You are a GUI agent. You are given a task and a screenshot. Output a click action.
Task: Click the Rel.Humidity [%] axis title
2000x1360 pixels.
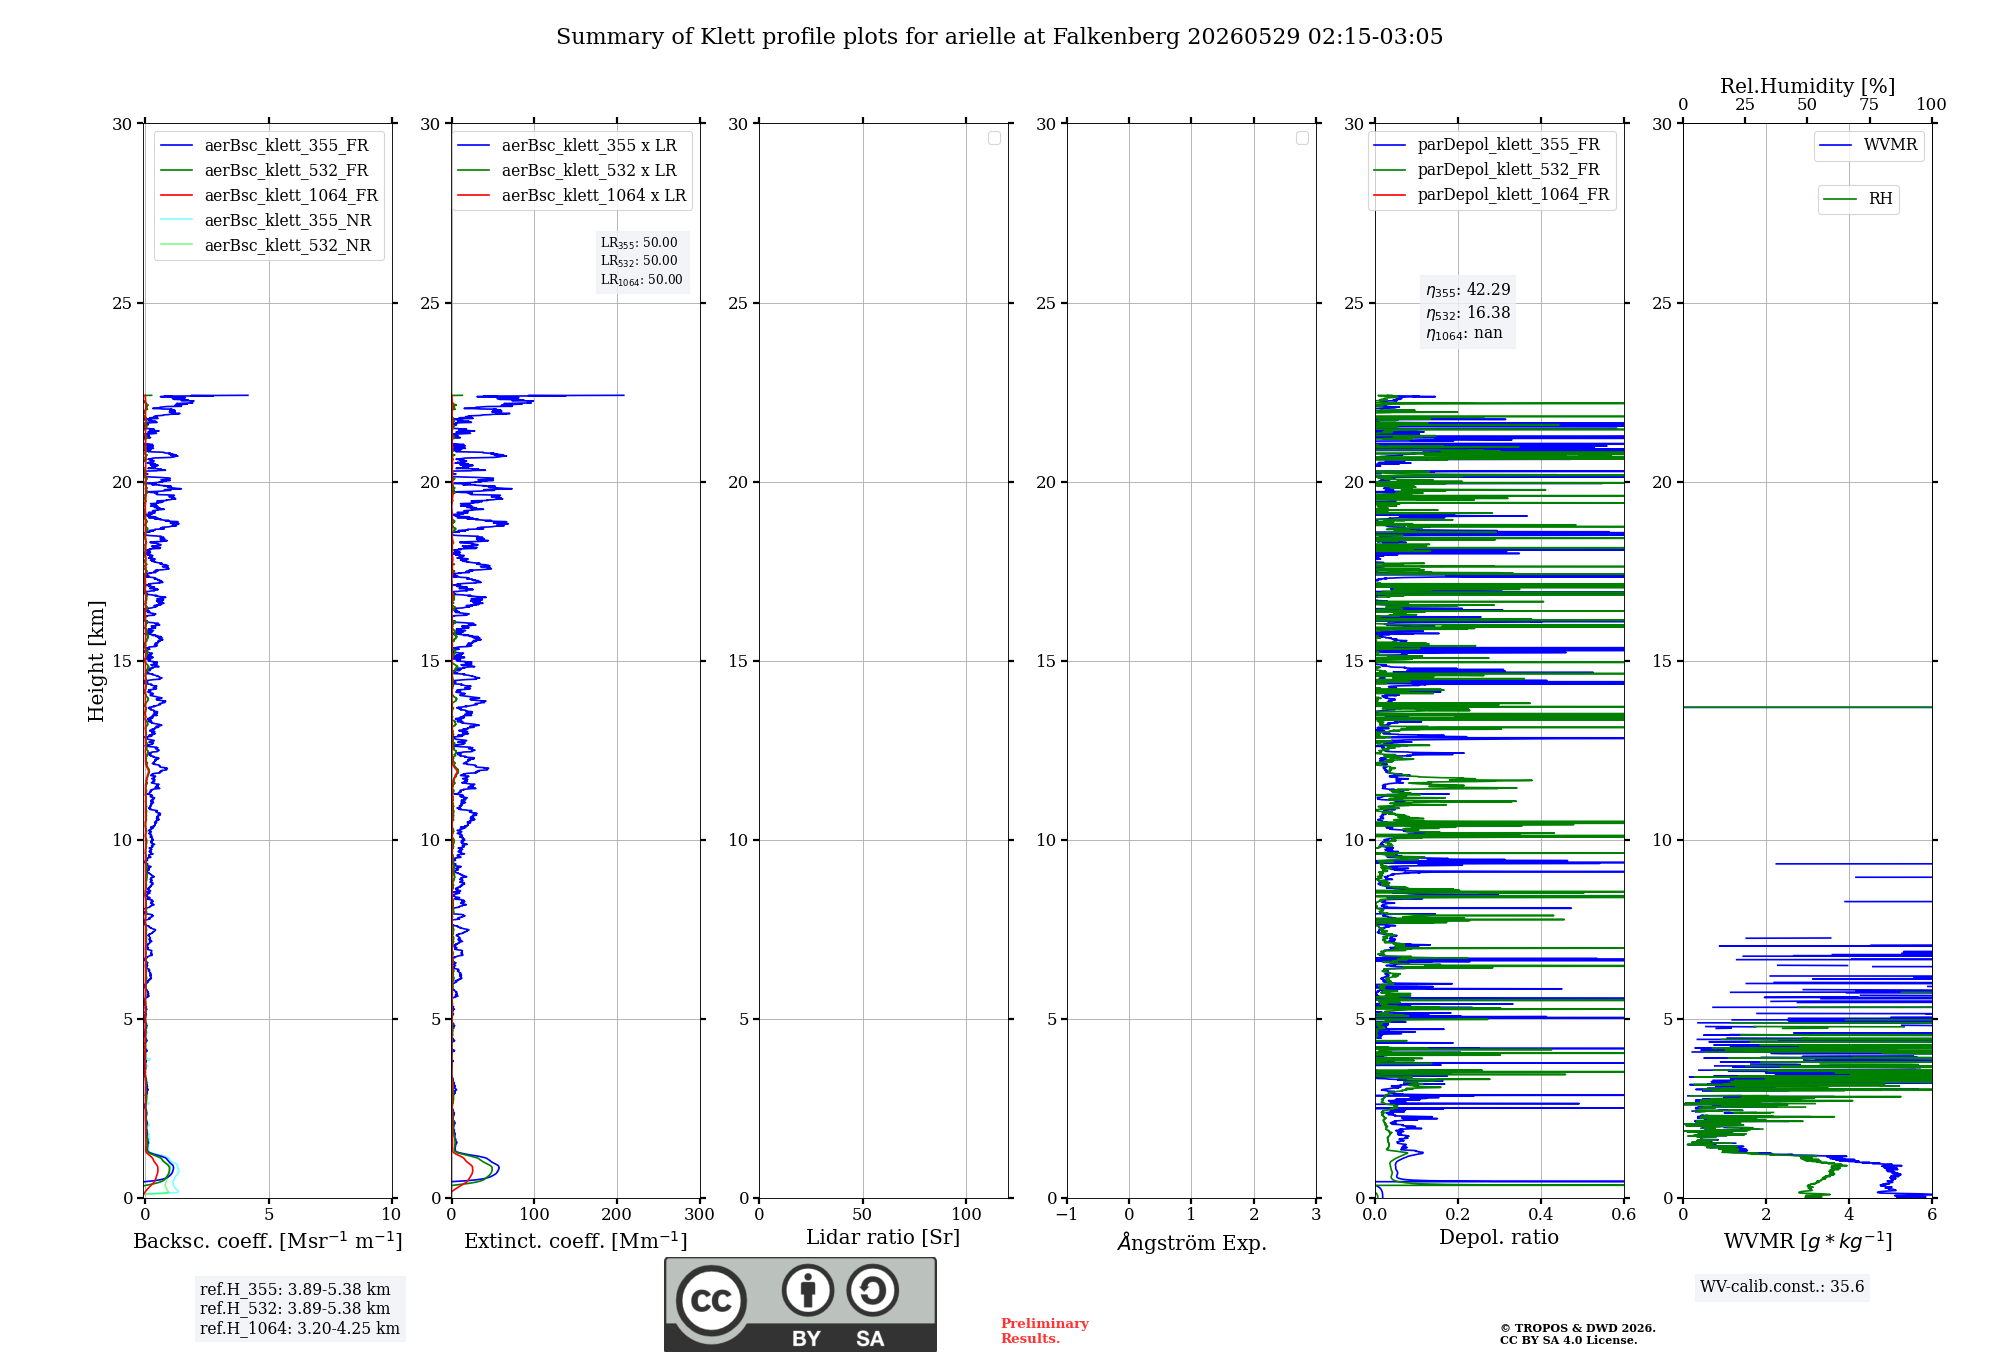point(1807,86)
